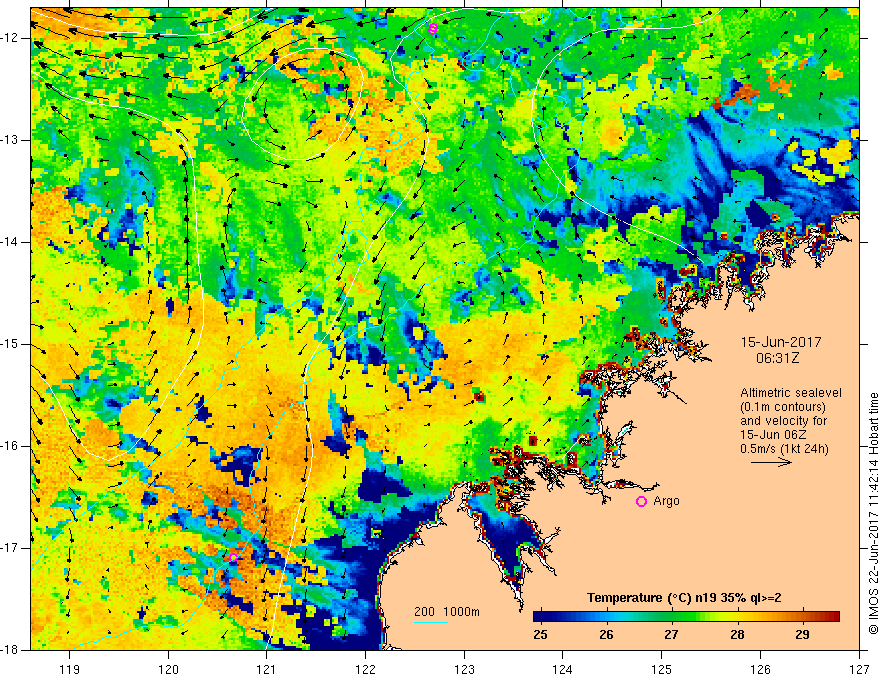Click the velocity scale reference arrow

tap(771, 462)
